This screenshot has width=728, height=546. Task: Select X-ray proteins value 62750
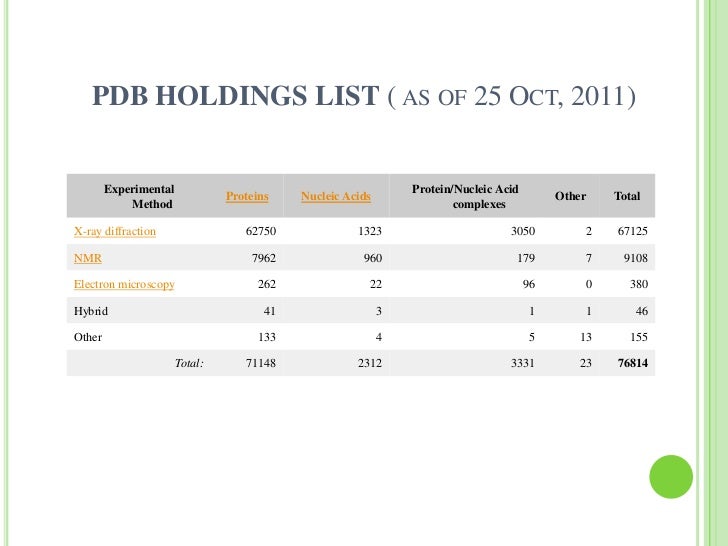click(261, 231)
